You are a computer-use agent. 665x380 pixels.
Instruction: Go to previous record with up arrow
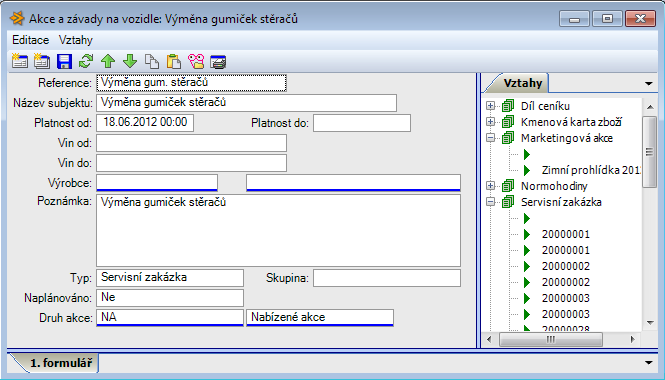(108, 61)
